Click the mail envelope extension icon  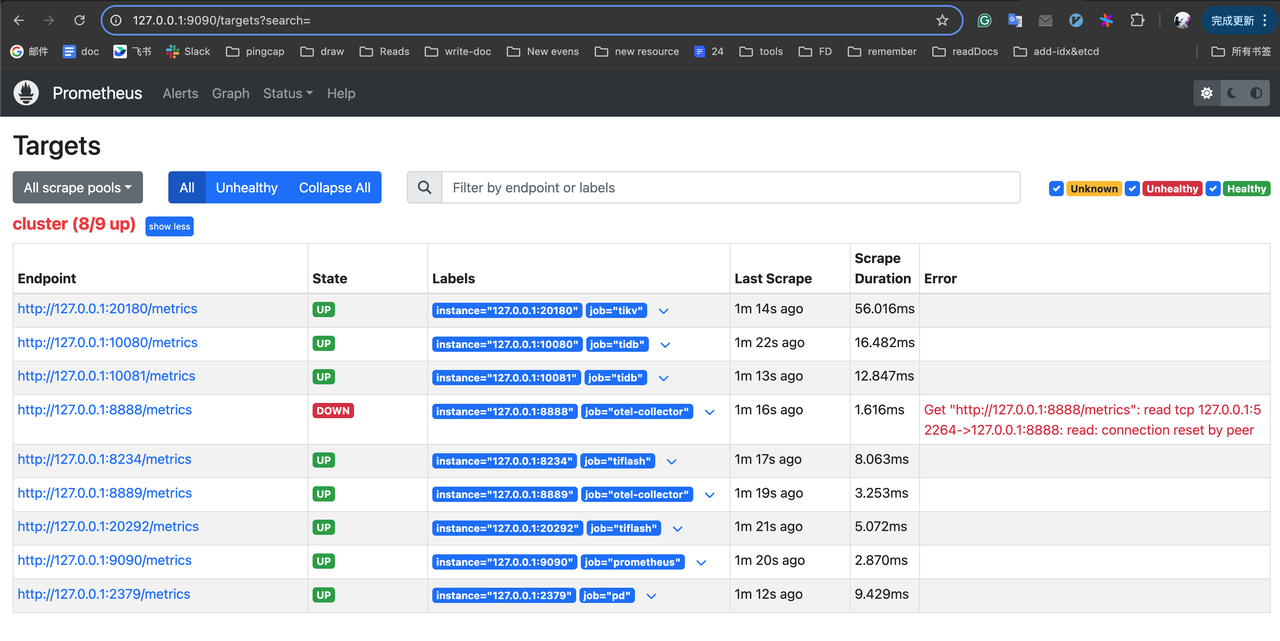[x=1045, y=20]
